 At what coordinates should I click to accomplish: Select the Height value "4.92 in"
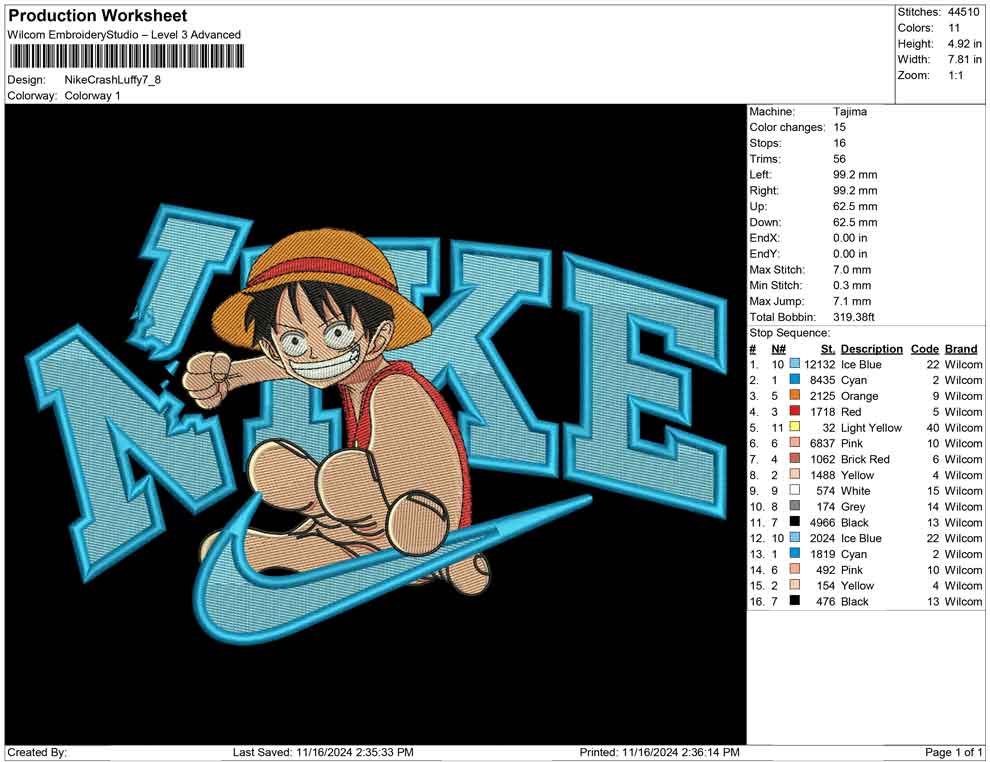tap(965, 44)
